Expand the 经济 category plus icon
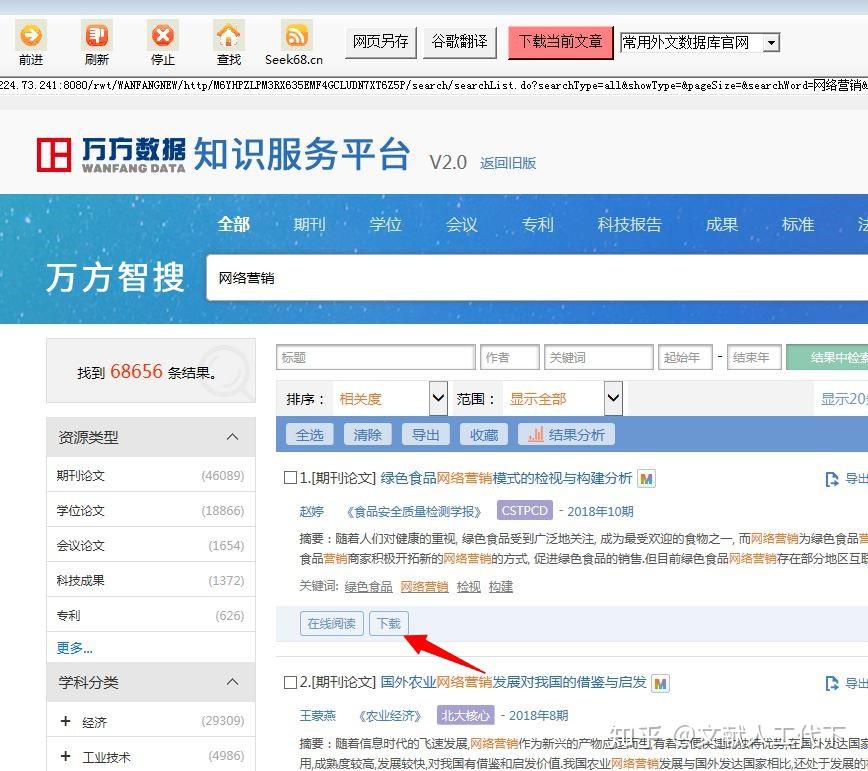The image size is (868, 771). click(65, 721)
